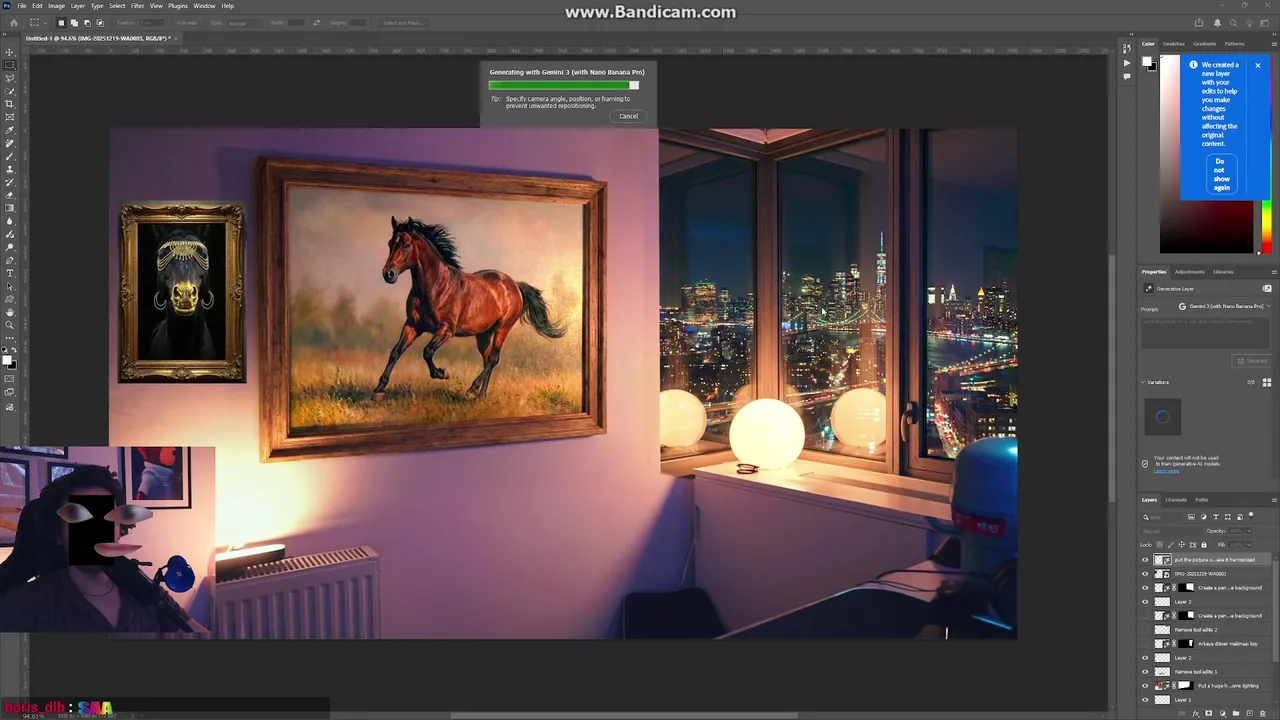Click the Add layer mask icon
Image resolution: width=1280 pixels, height=720 pixels.
coord(1209,713)
